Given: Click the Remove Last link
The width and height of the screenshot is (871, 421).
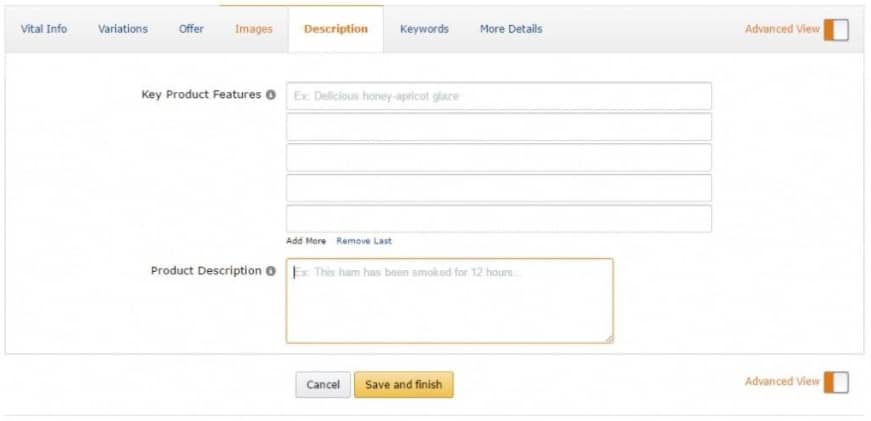Looking at the screenshot, I should click(x=364, y=241).
